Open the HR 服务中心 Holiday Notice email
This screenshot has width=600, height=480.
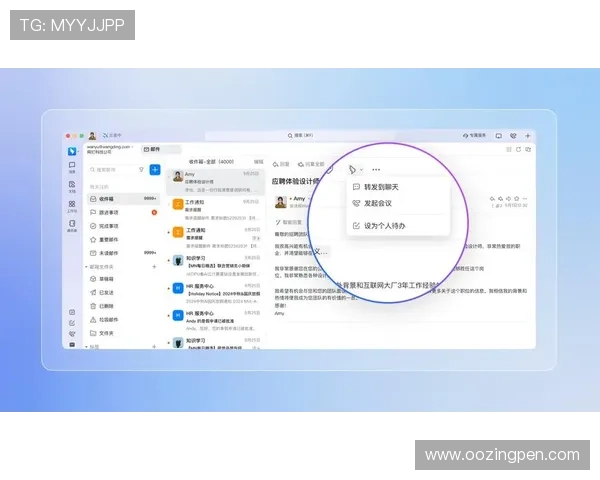click(215, 294)
